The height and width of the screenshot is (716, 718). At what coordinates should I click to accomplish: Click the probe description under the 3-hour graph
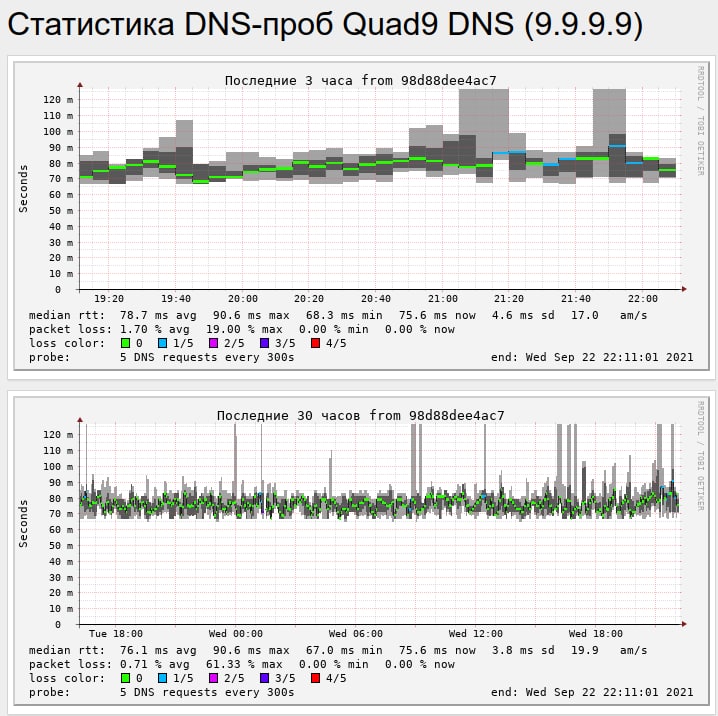[207, 357]
